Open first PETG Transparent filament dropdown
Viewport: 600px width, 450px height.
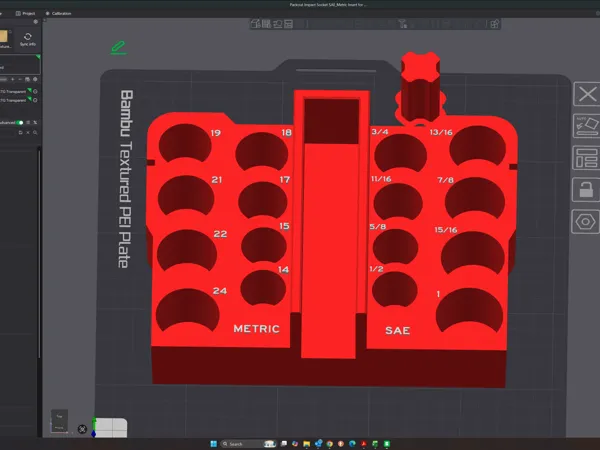tap(15, 91)
